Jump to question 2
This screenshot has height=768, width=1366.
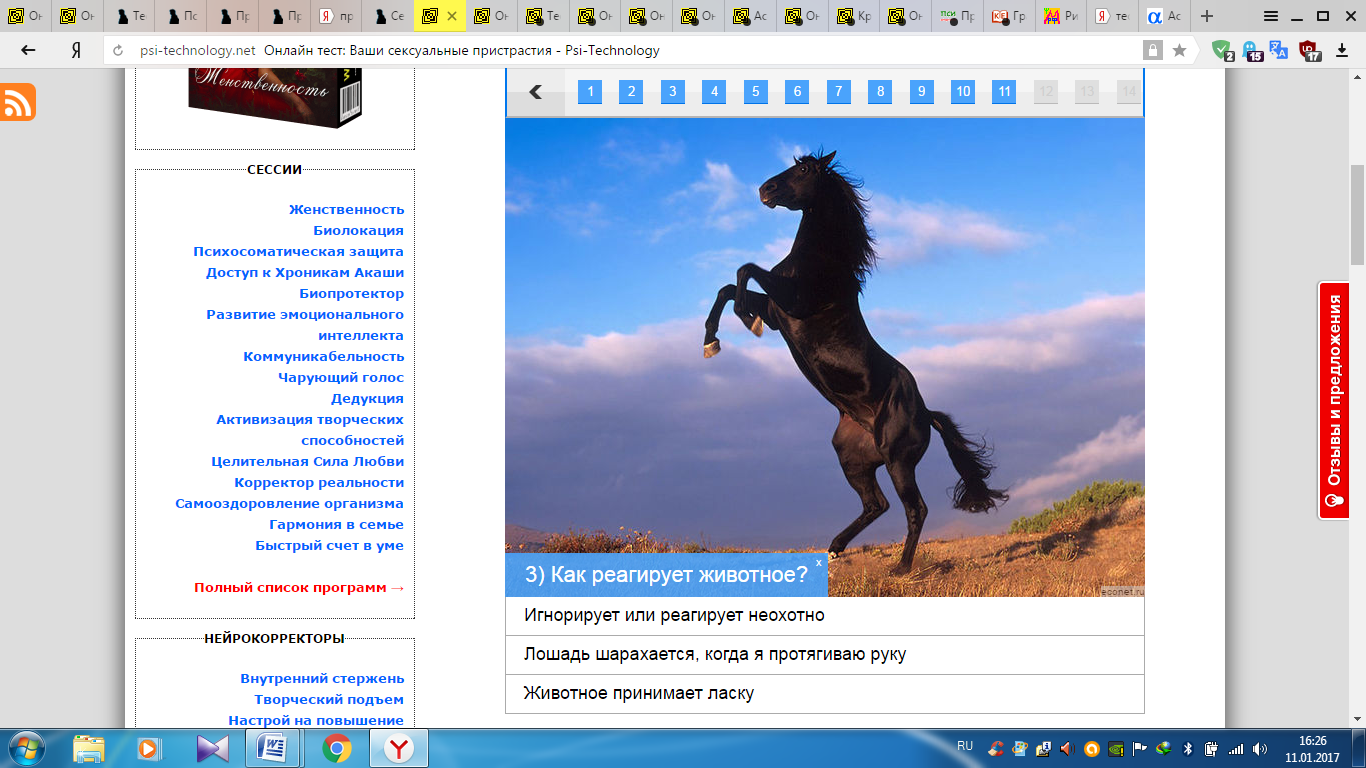pyautogui.click(x=631, y=92)
